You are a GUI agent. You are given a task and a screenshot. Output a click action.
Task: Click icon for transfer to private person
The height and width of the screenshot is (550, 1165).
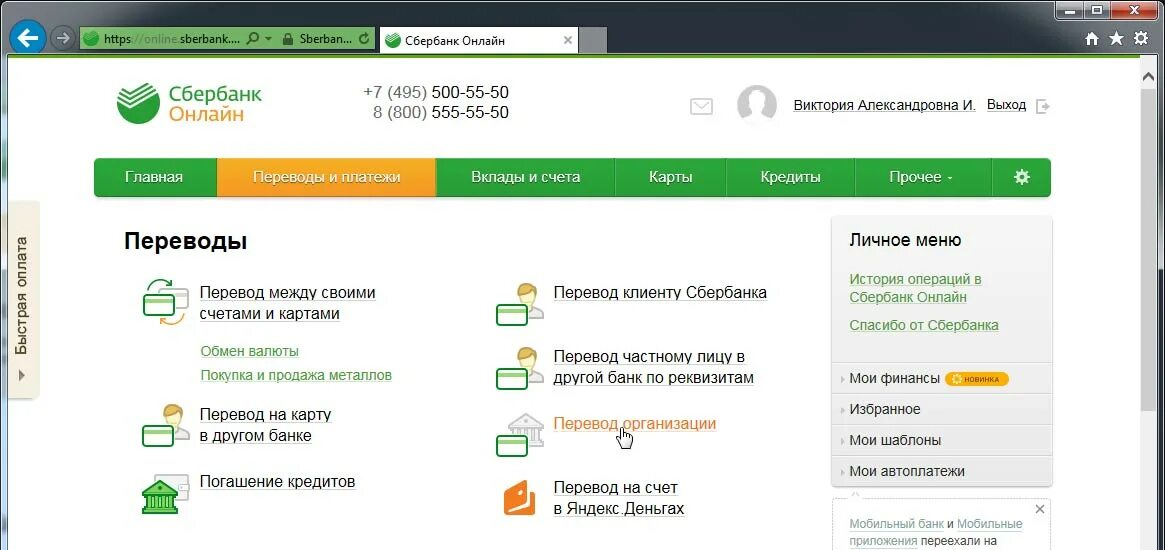click(519, 367)
